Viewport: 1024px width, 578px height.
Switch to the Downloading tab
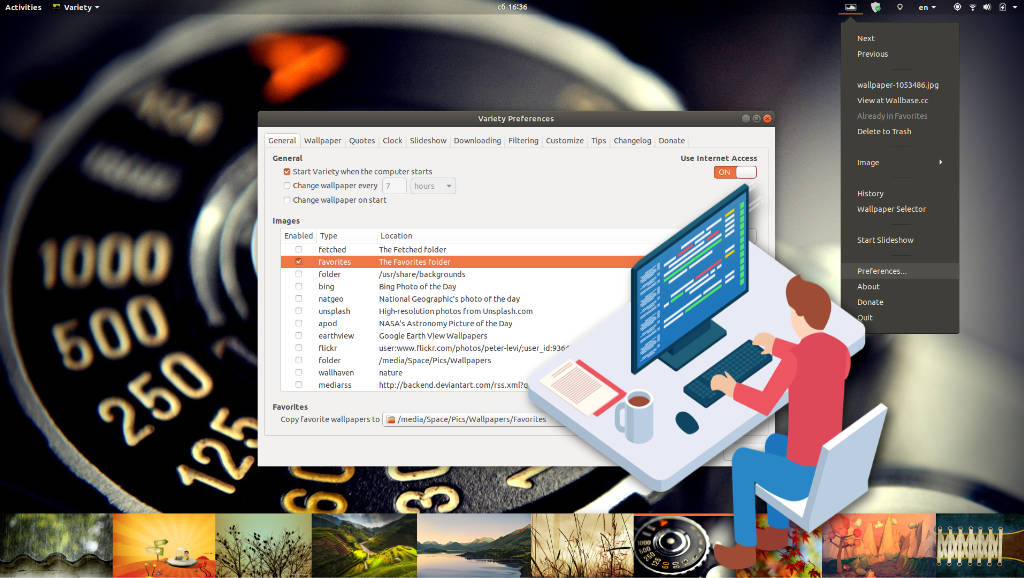[477, 140]
